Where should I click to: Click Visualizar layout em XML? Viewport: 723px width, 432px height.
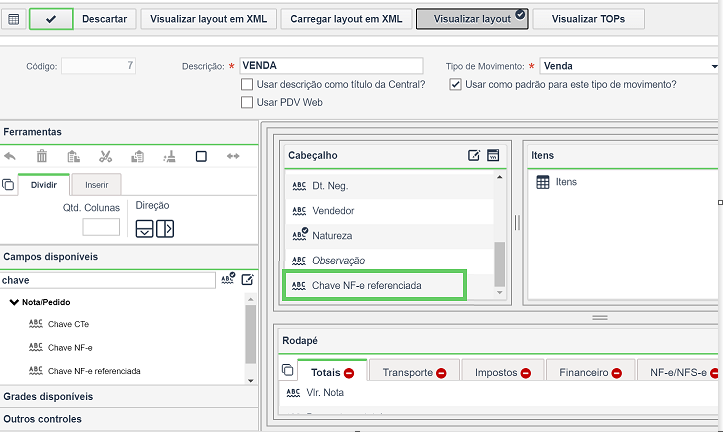pos(208,19)
